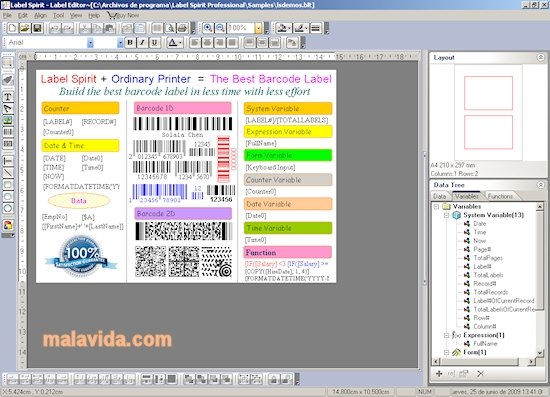The width and height of the screenshot is (550, 397).
Task: Select the FullName expression item
Action: pos(485,344)
